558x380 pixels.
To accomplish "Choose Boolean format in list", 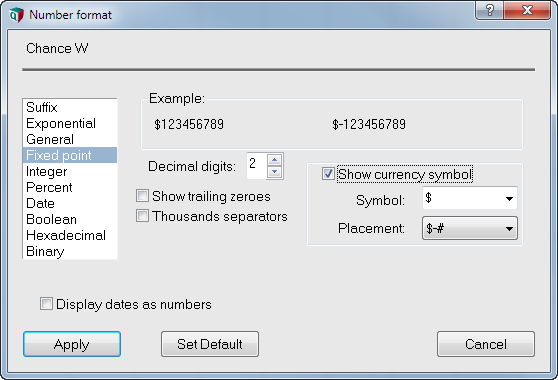I will pos(70,220).
